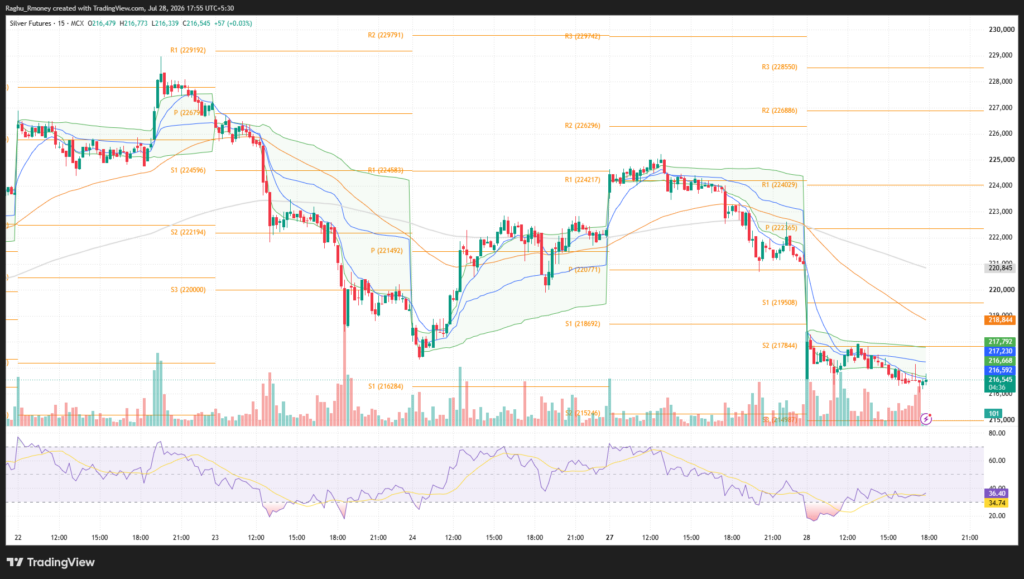This screenshot has width=1024, height=579.
Task: Click the R1 (224217) pivot label
Action: coord(582,180)
